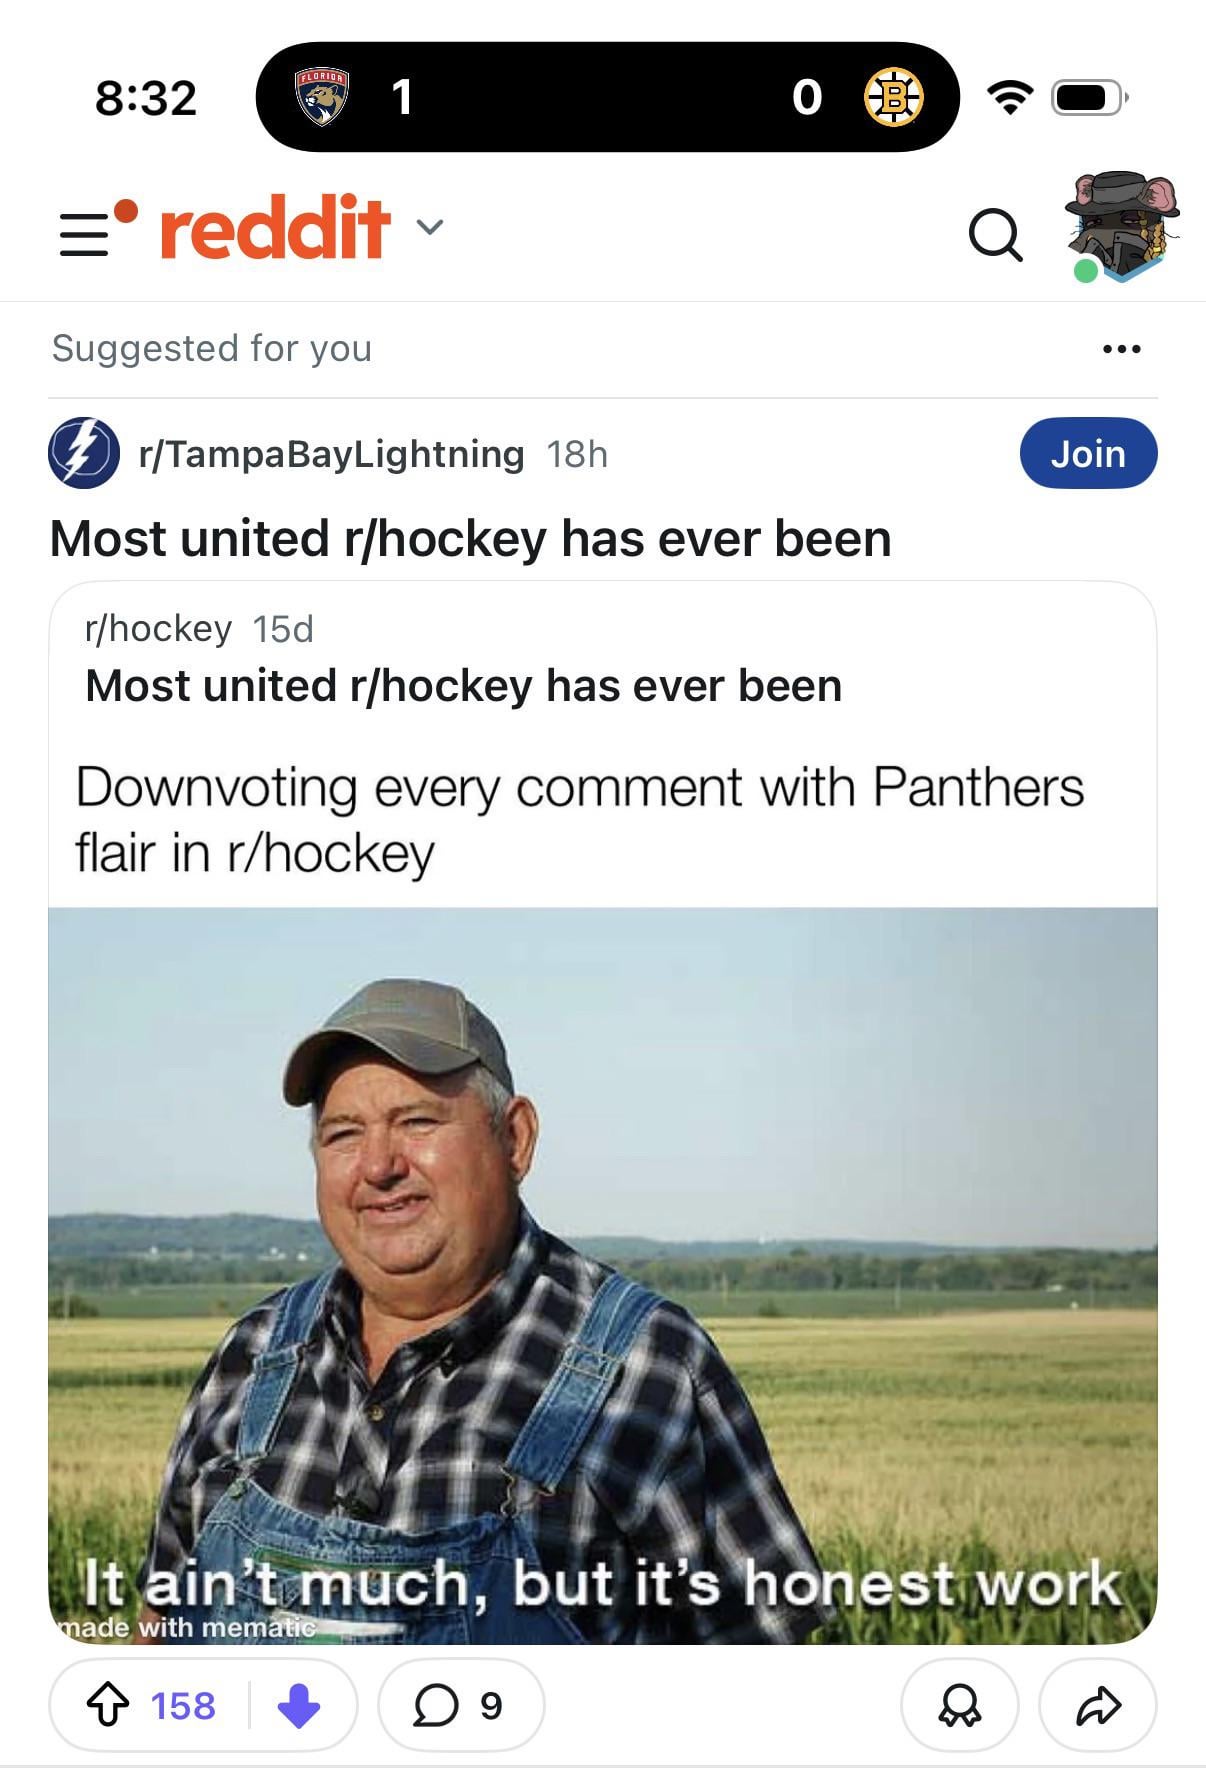Screen dimensions: 1206x1780
Task: Tap the award icon on post
Action: (959, 1705)
